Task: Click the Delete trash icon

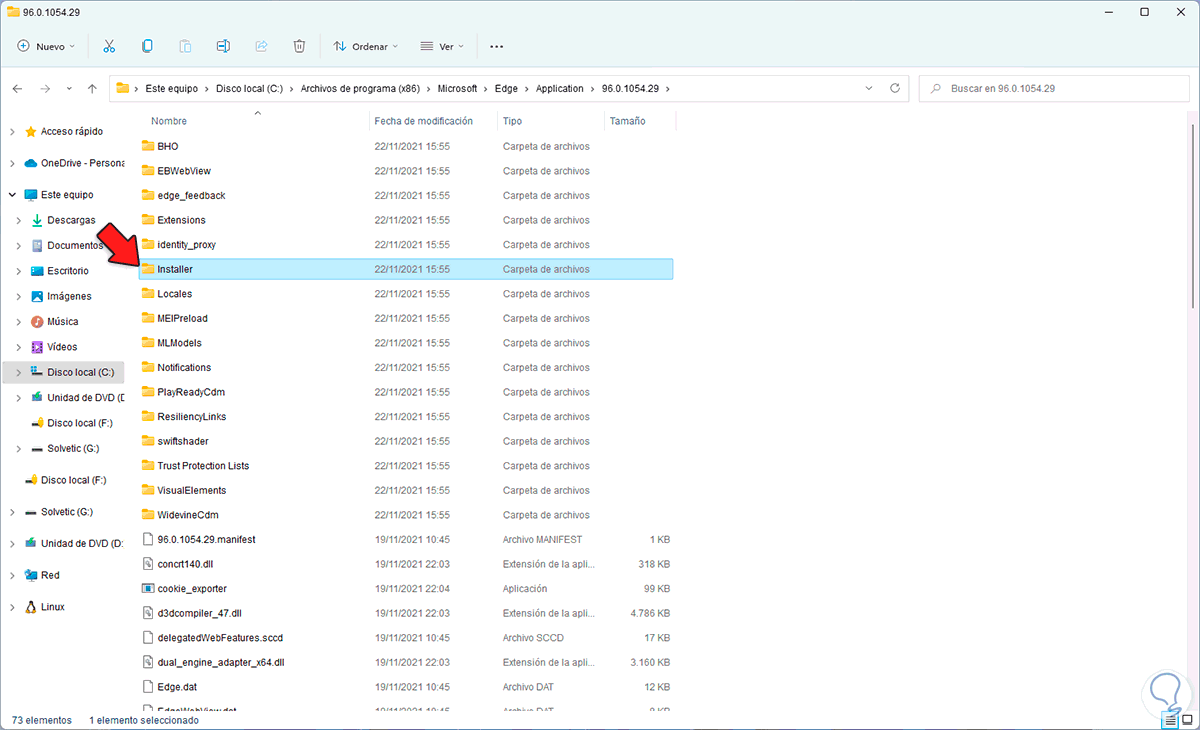Action: tap(299, 46)
